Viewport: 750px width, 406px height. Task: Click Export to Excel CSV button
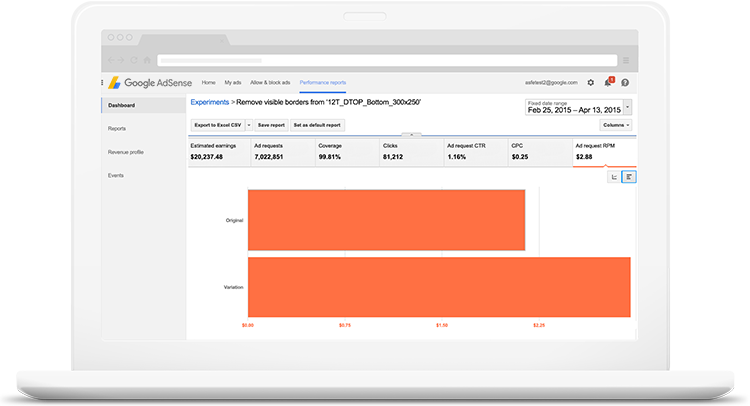pyautogui.click(x=218, y=125)
